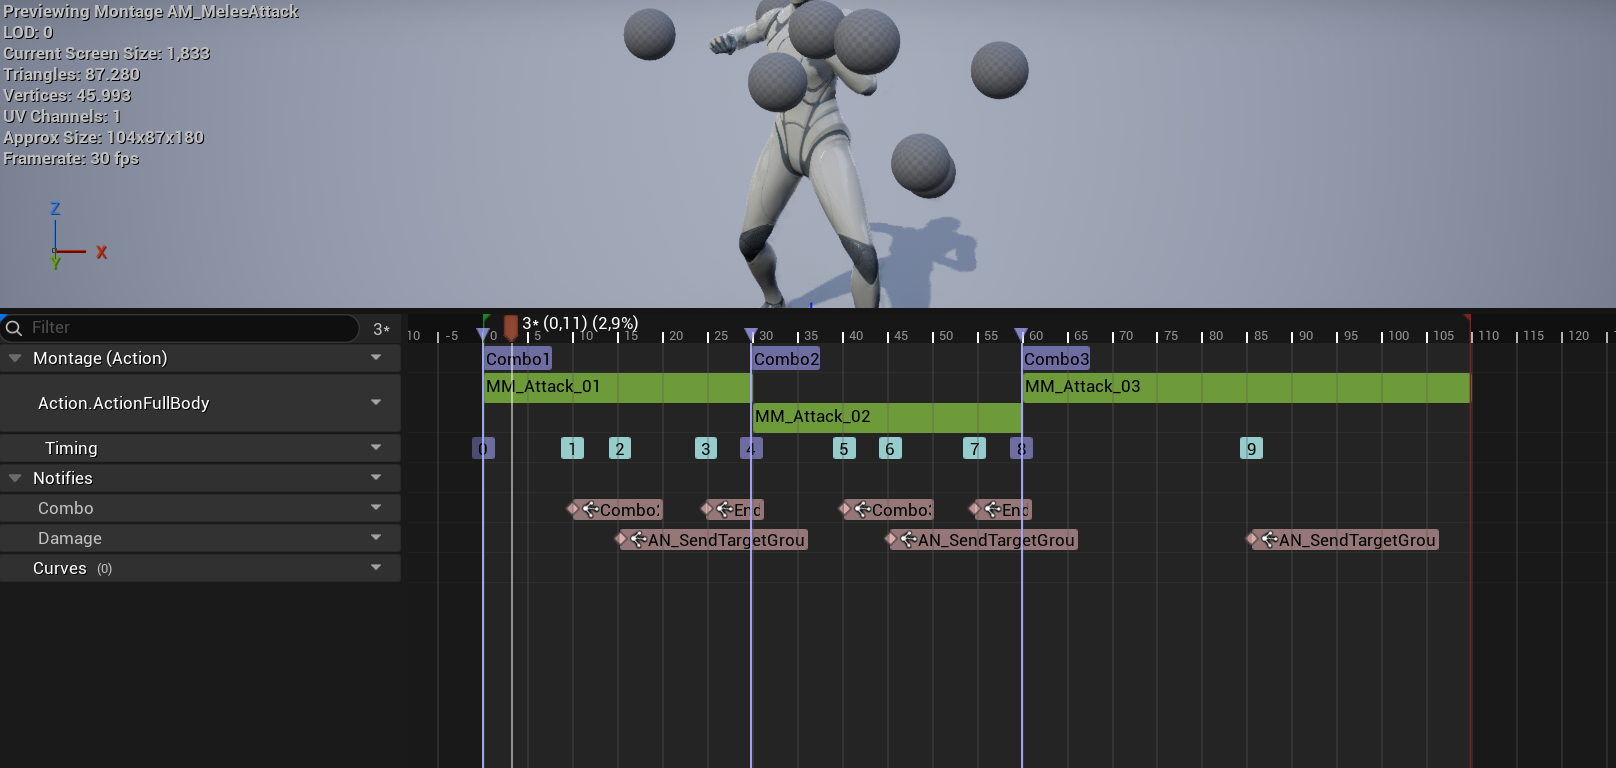Click timing node 5
The height and width of the screenshot is (768, 1616).
(x=844, y=449)
